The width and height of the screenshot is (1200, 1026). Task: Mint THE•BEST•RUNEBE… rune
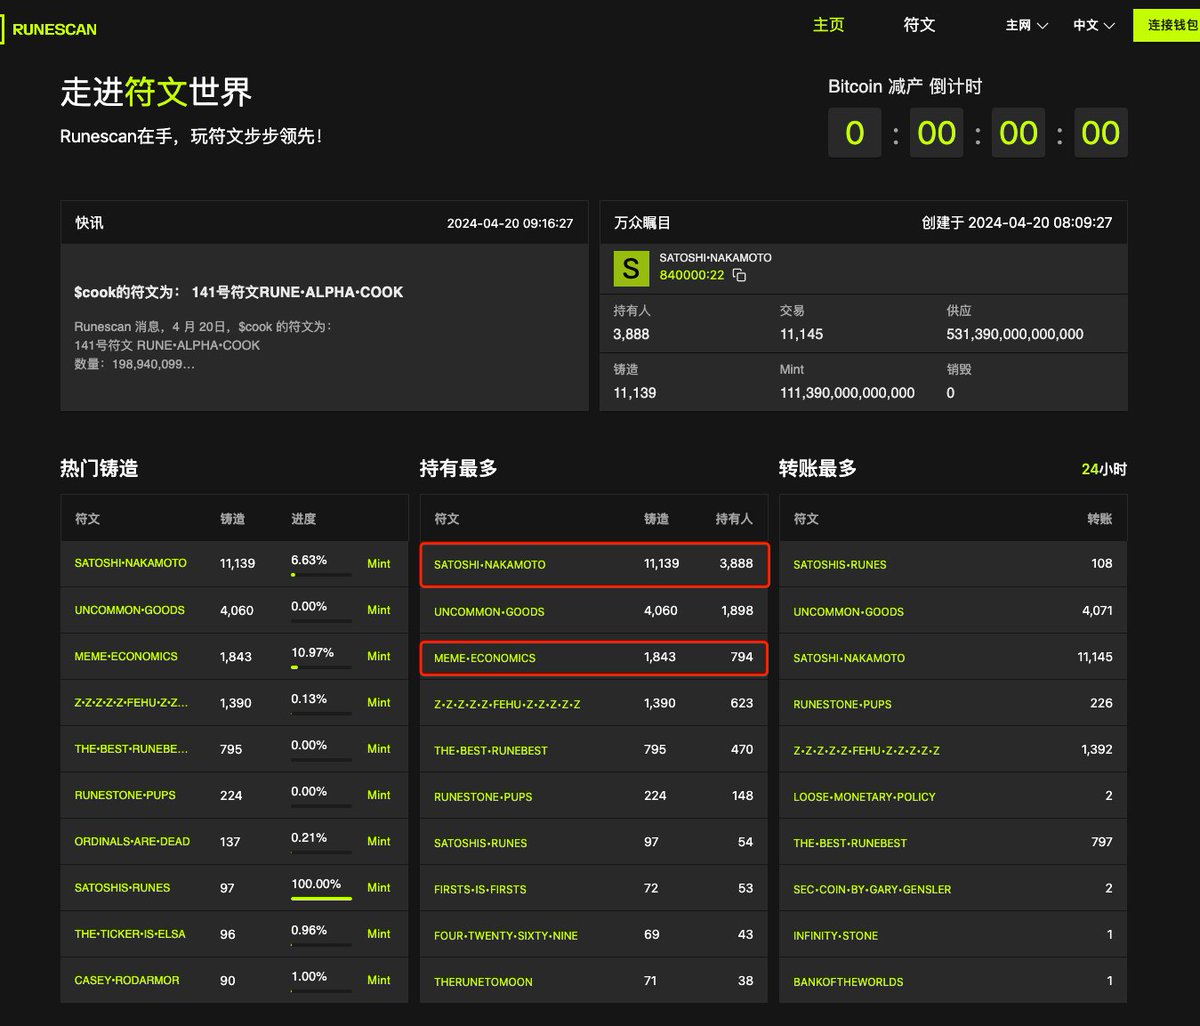pos(379,749)
